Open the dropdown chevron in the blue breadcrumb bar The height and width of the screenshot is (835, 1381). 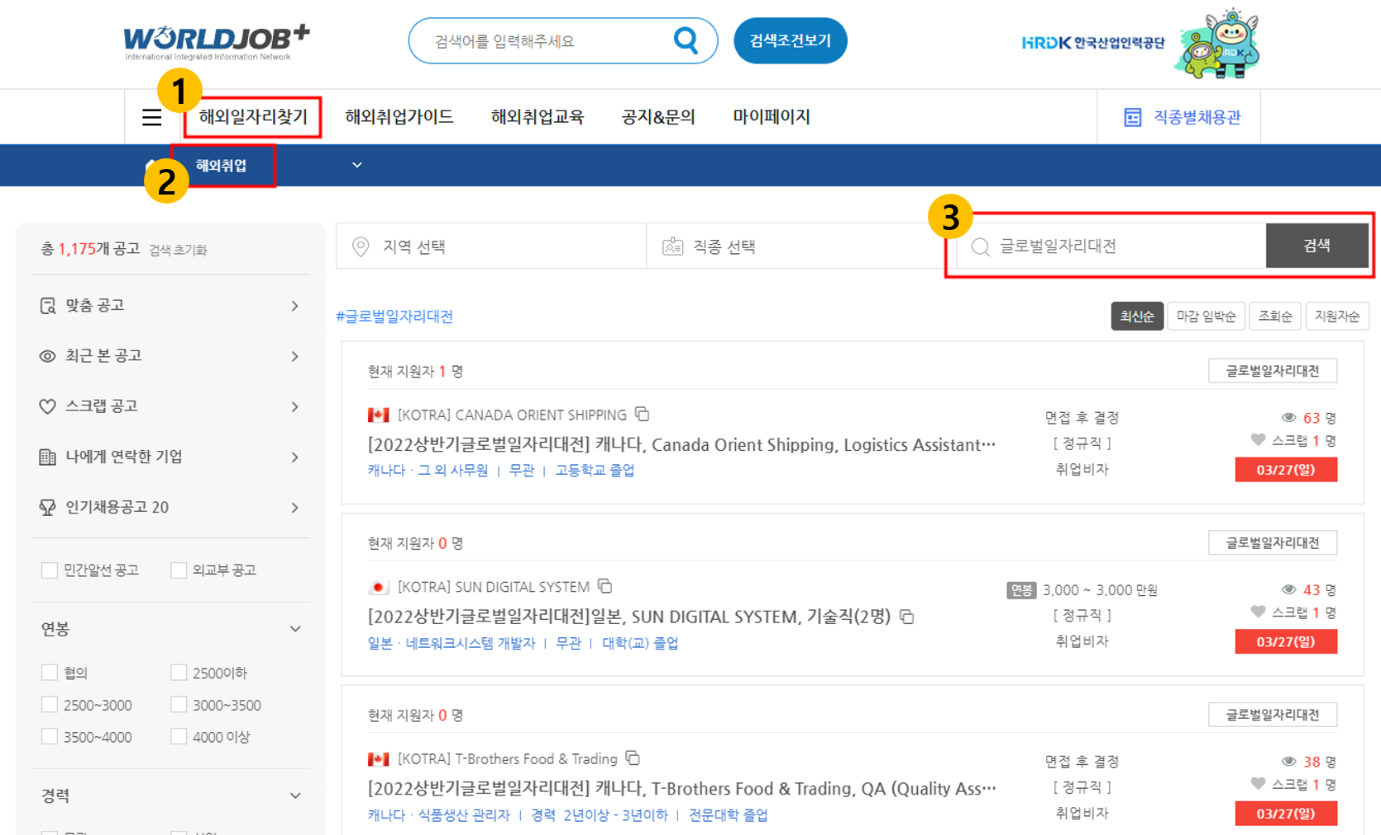click(x=357, y=166)
